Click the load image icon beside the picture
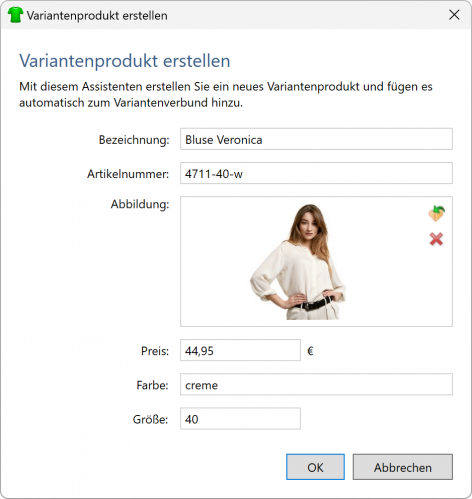Image resolution: width=472 pixels, height=499 pixels. click(x=436, y=213)
